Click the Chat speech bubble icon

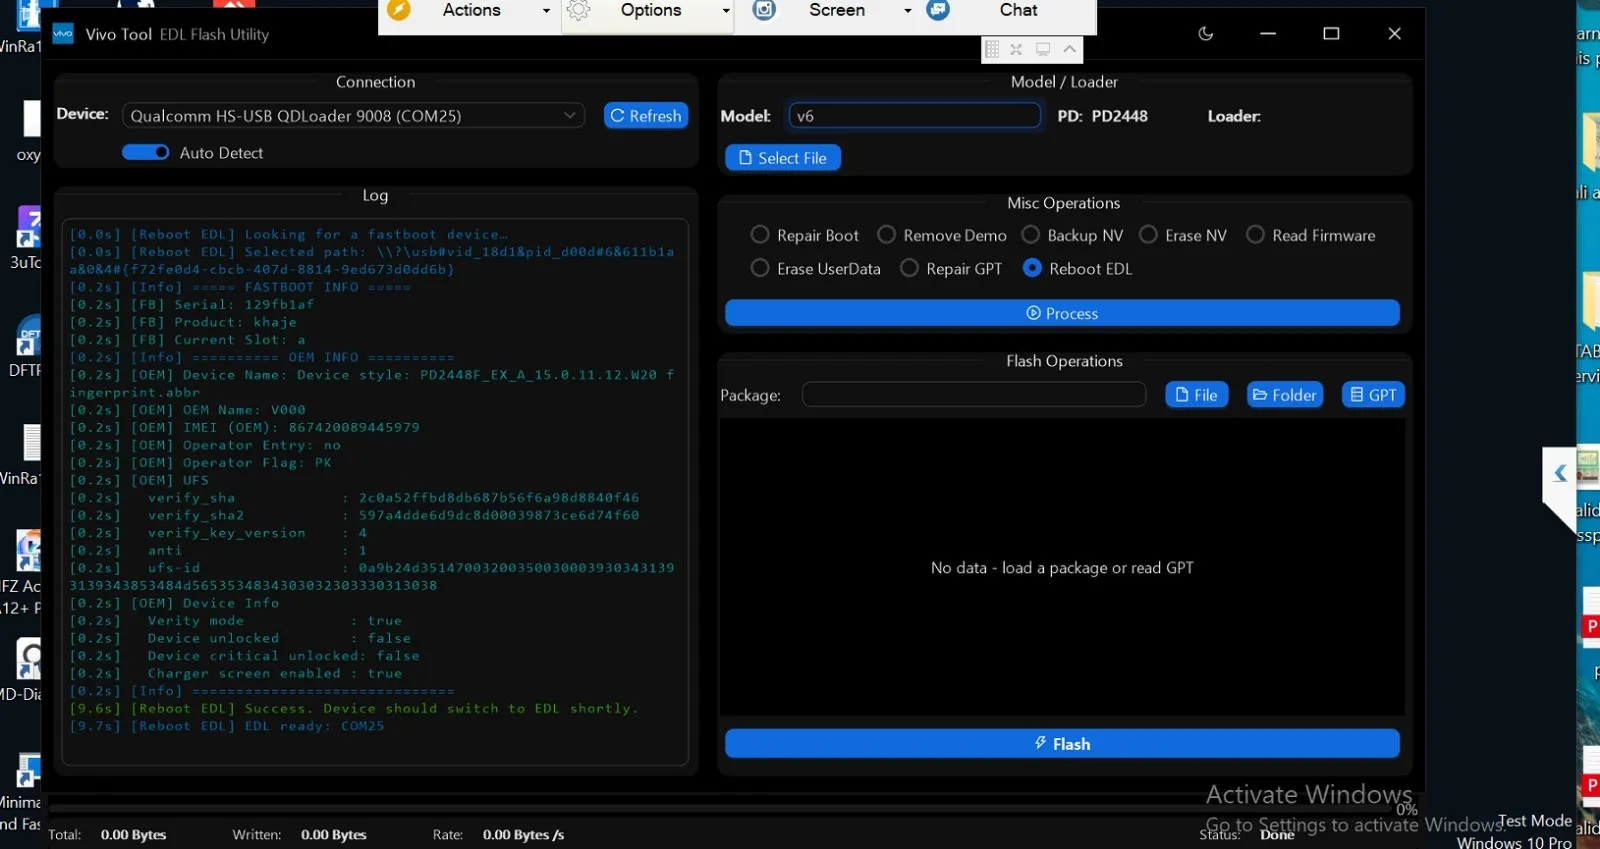coord(938,10)
